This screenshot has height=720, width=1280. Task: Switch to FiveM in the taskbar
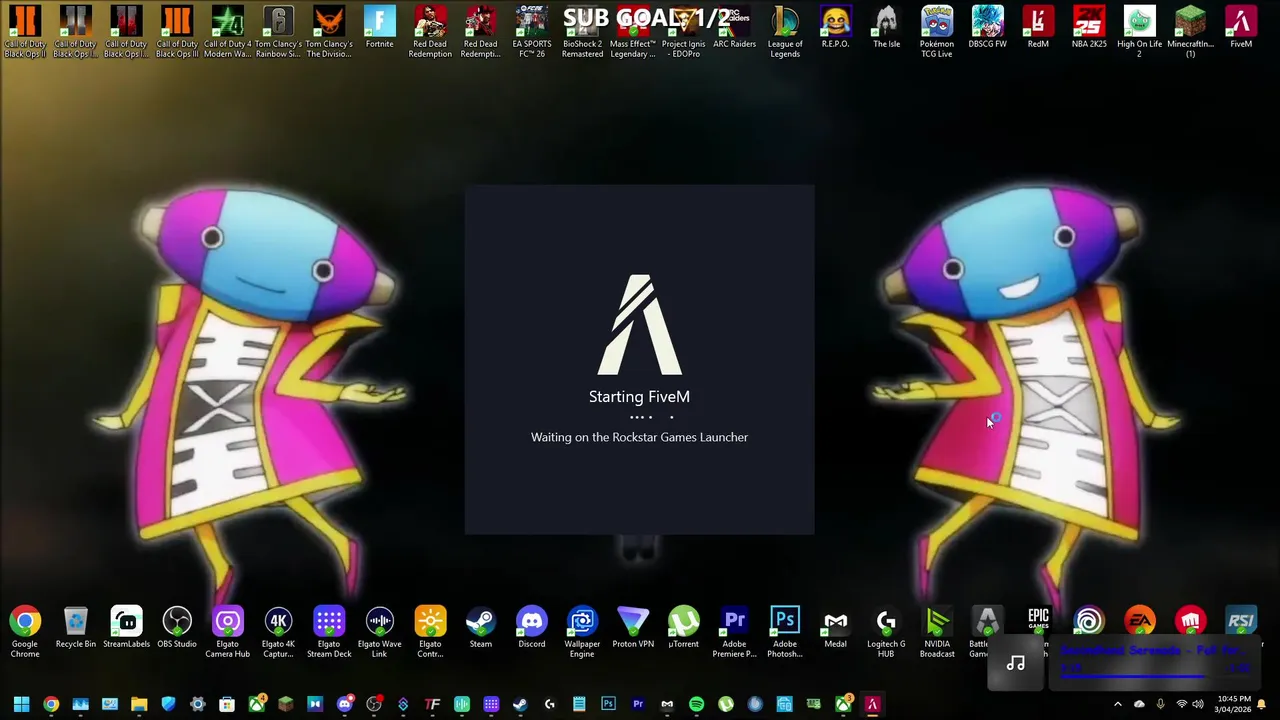[x=872, y=704]
